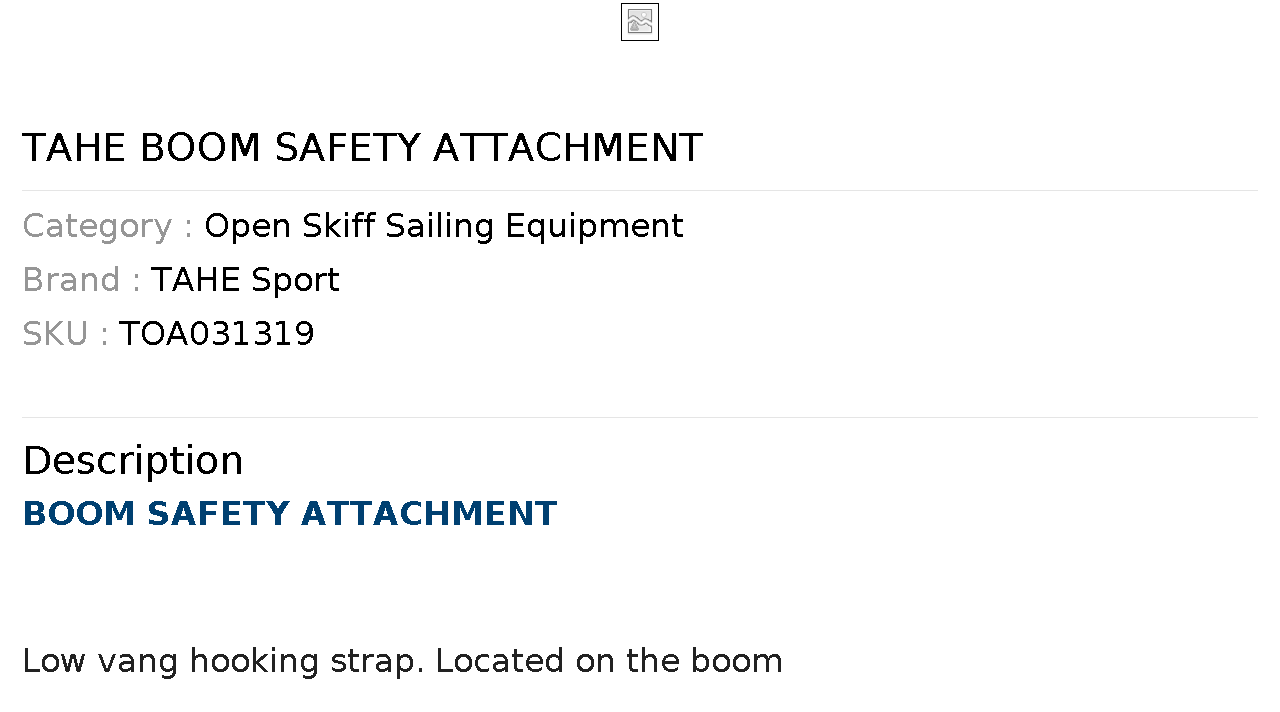Click the broken image placeholder icon

[x=640, y=22]
